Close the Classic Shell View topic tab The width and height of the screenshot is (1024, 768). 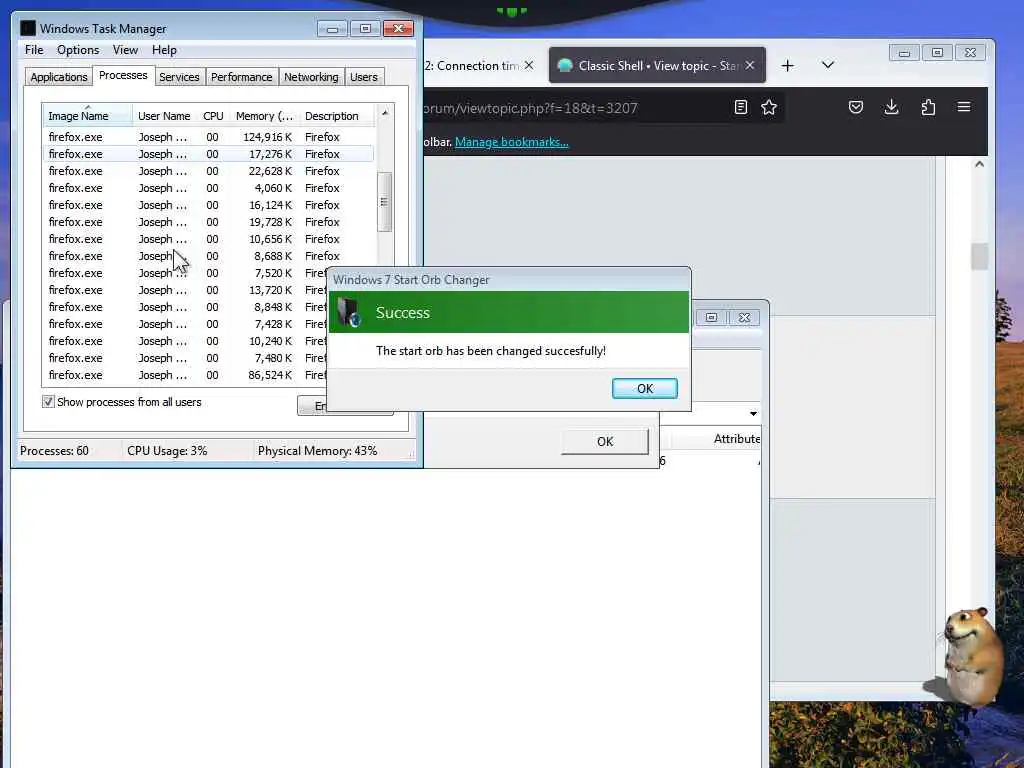tap(750, 65)
